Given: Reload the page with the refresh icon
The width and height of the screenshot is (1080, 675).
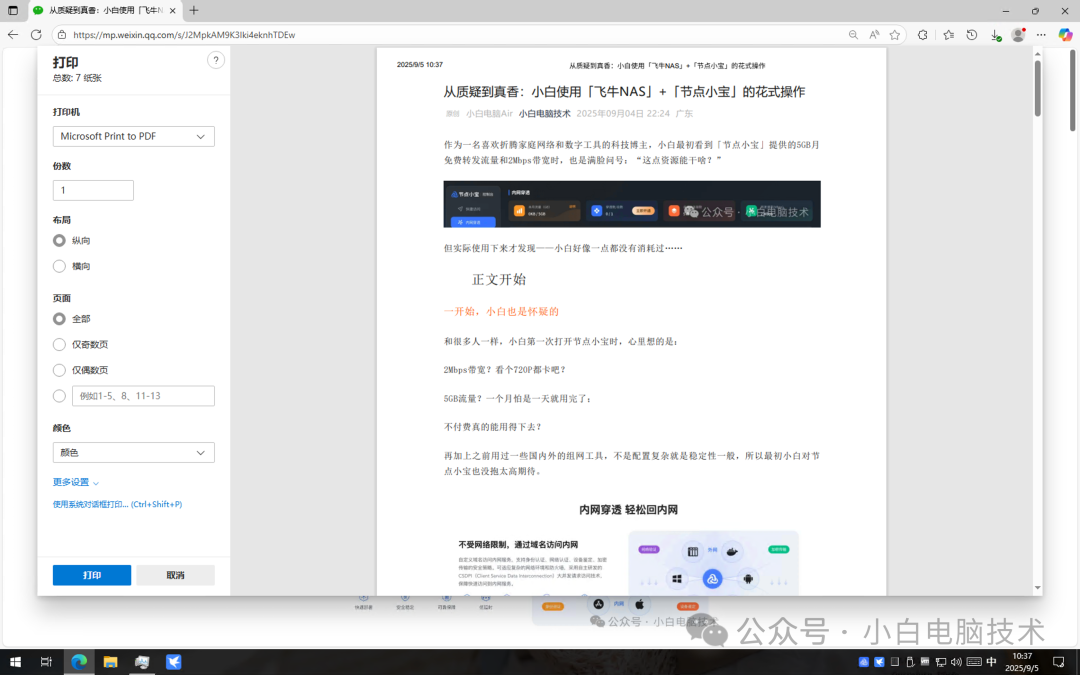Looking at the screenshot, I should point(37,34).
